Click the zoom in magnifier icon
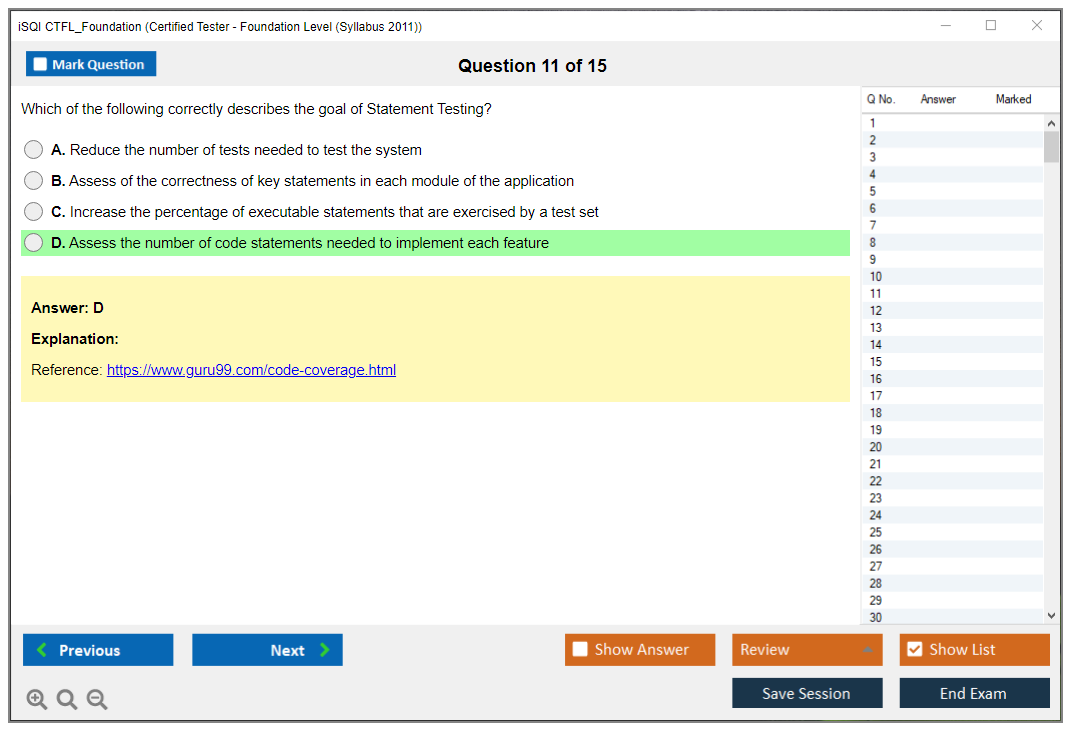1075x735 pixels. click(x=36, y=700)
